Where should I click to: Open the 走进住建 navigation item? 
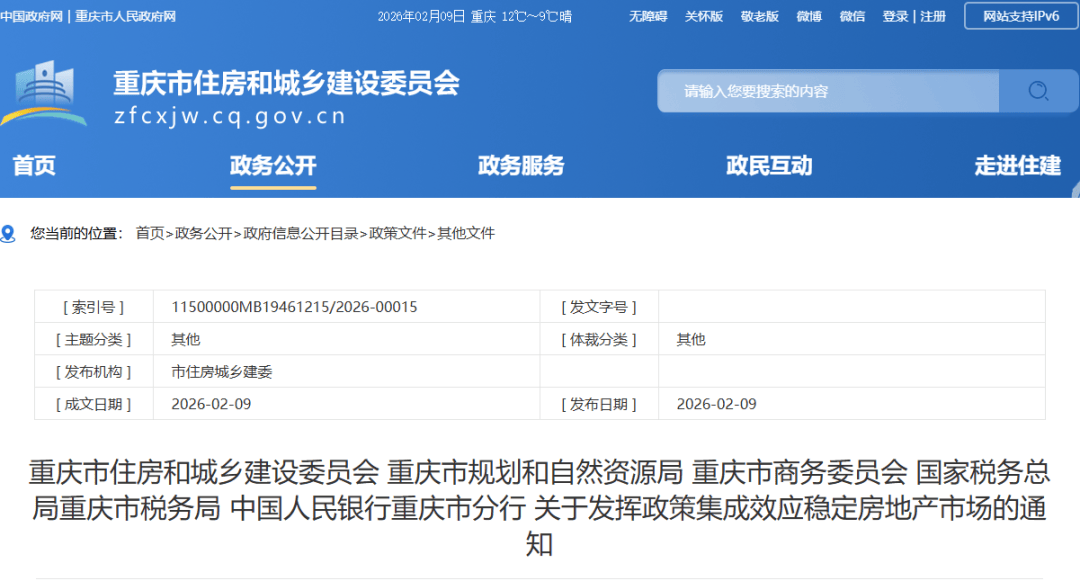pyautogui.click(x=1017, y=166)
